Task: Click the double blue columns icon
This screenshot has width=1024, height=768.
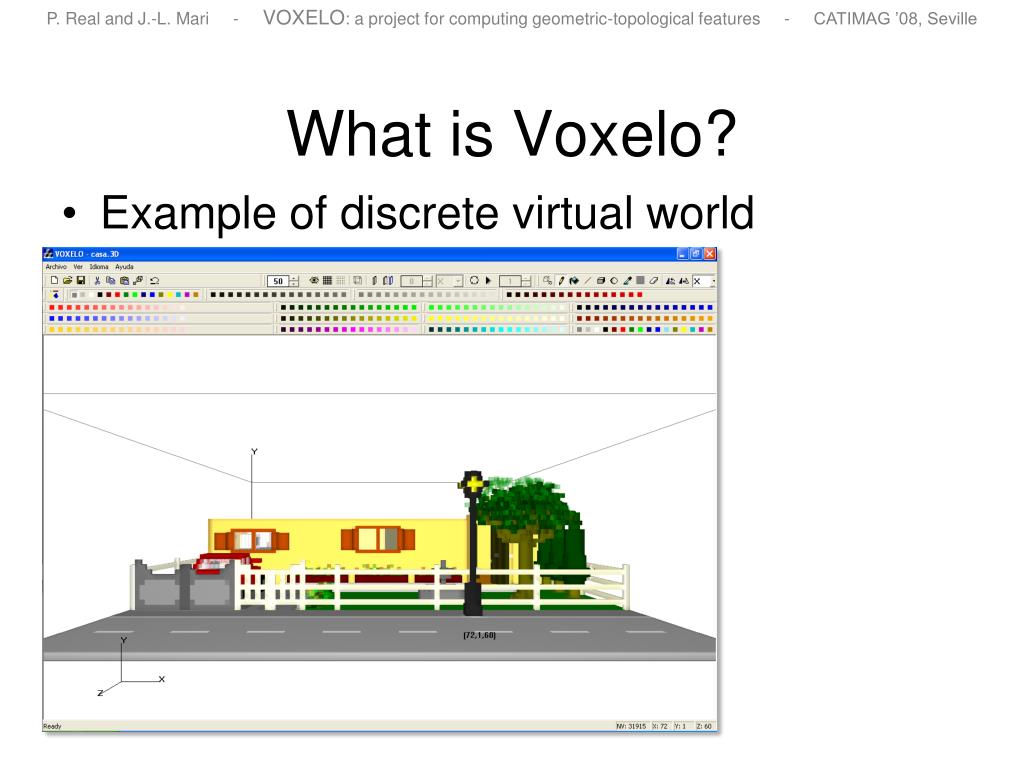Action: 388,280
